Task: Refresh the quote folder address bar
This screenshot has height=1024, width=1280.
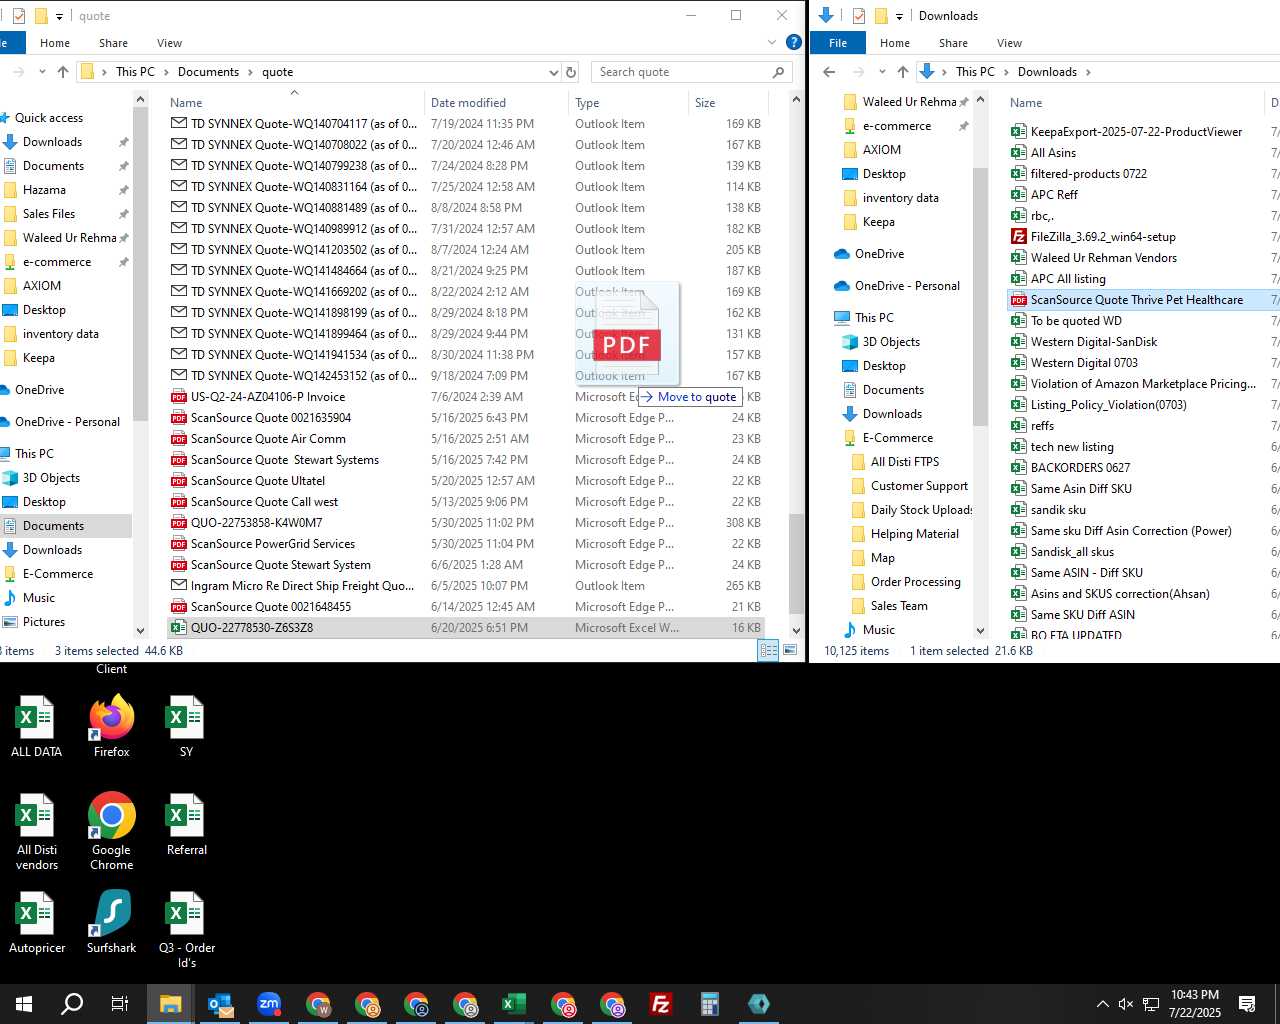Action: 571,72
